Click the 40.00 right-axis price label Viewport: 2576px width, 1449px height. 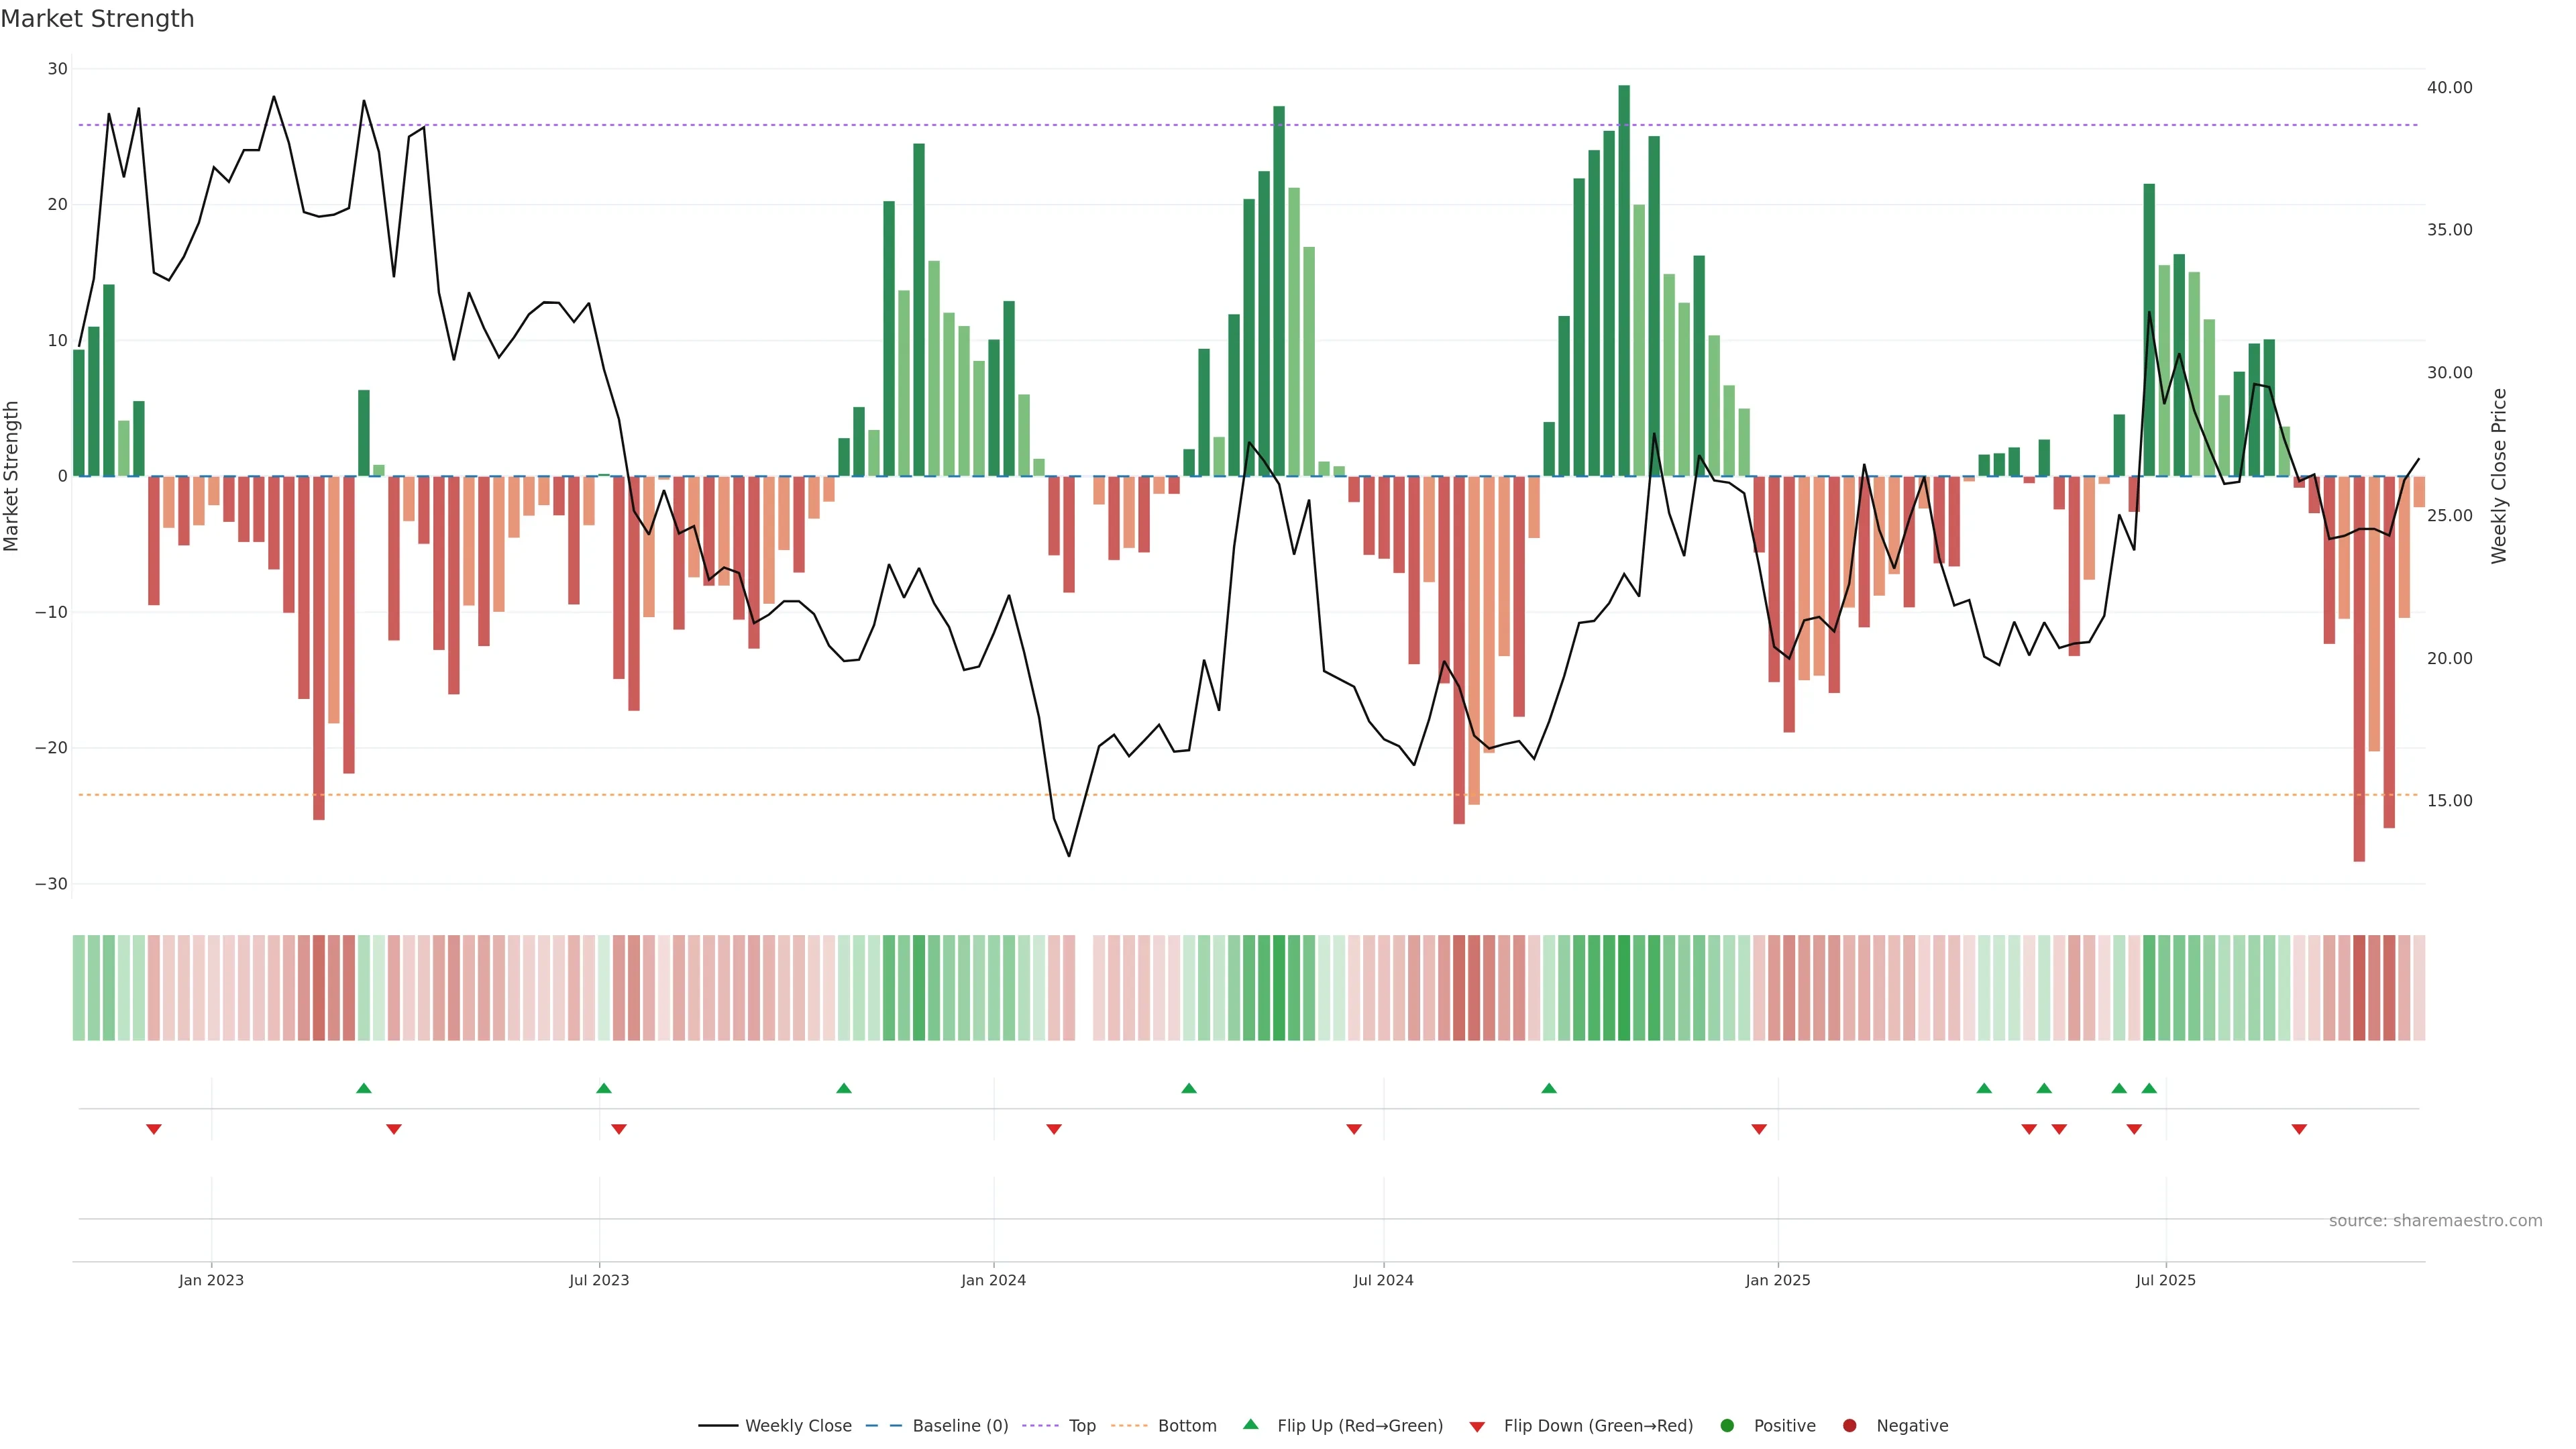pos(2449,88)
